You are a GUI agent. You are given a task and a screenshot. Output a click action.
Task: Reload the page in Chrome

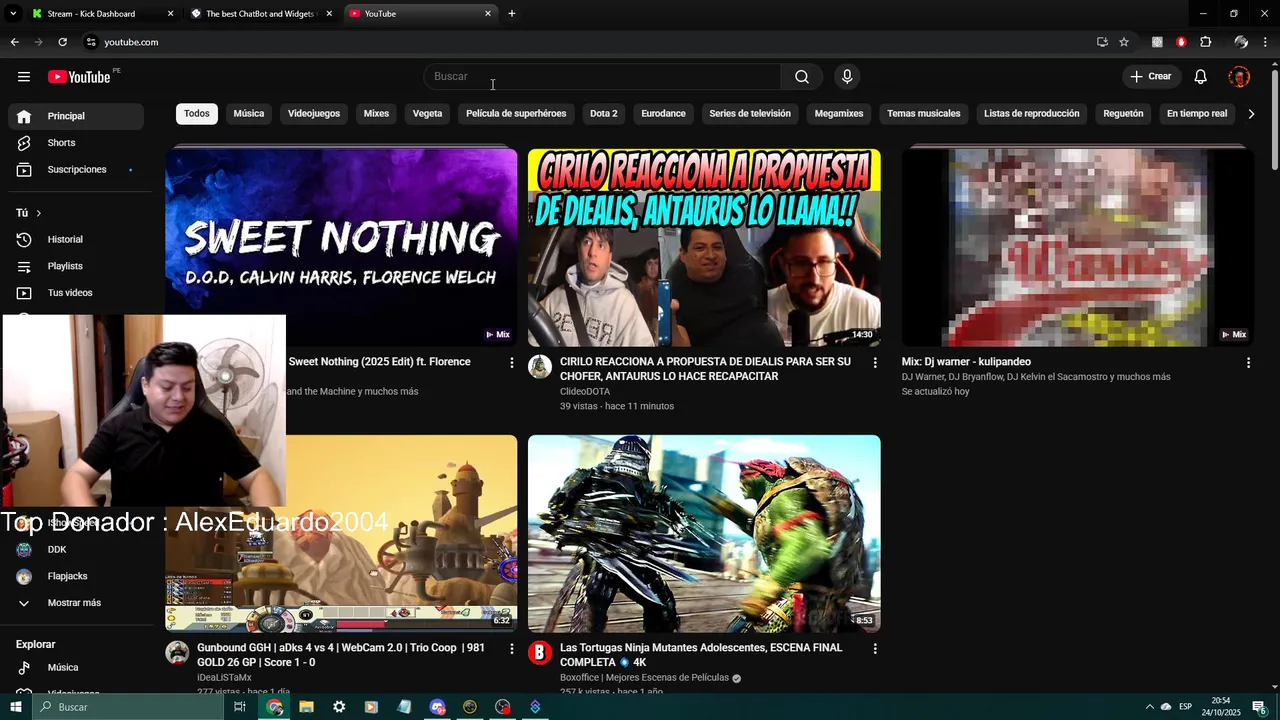pos(62,42)
